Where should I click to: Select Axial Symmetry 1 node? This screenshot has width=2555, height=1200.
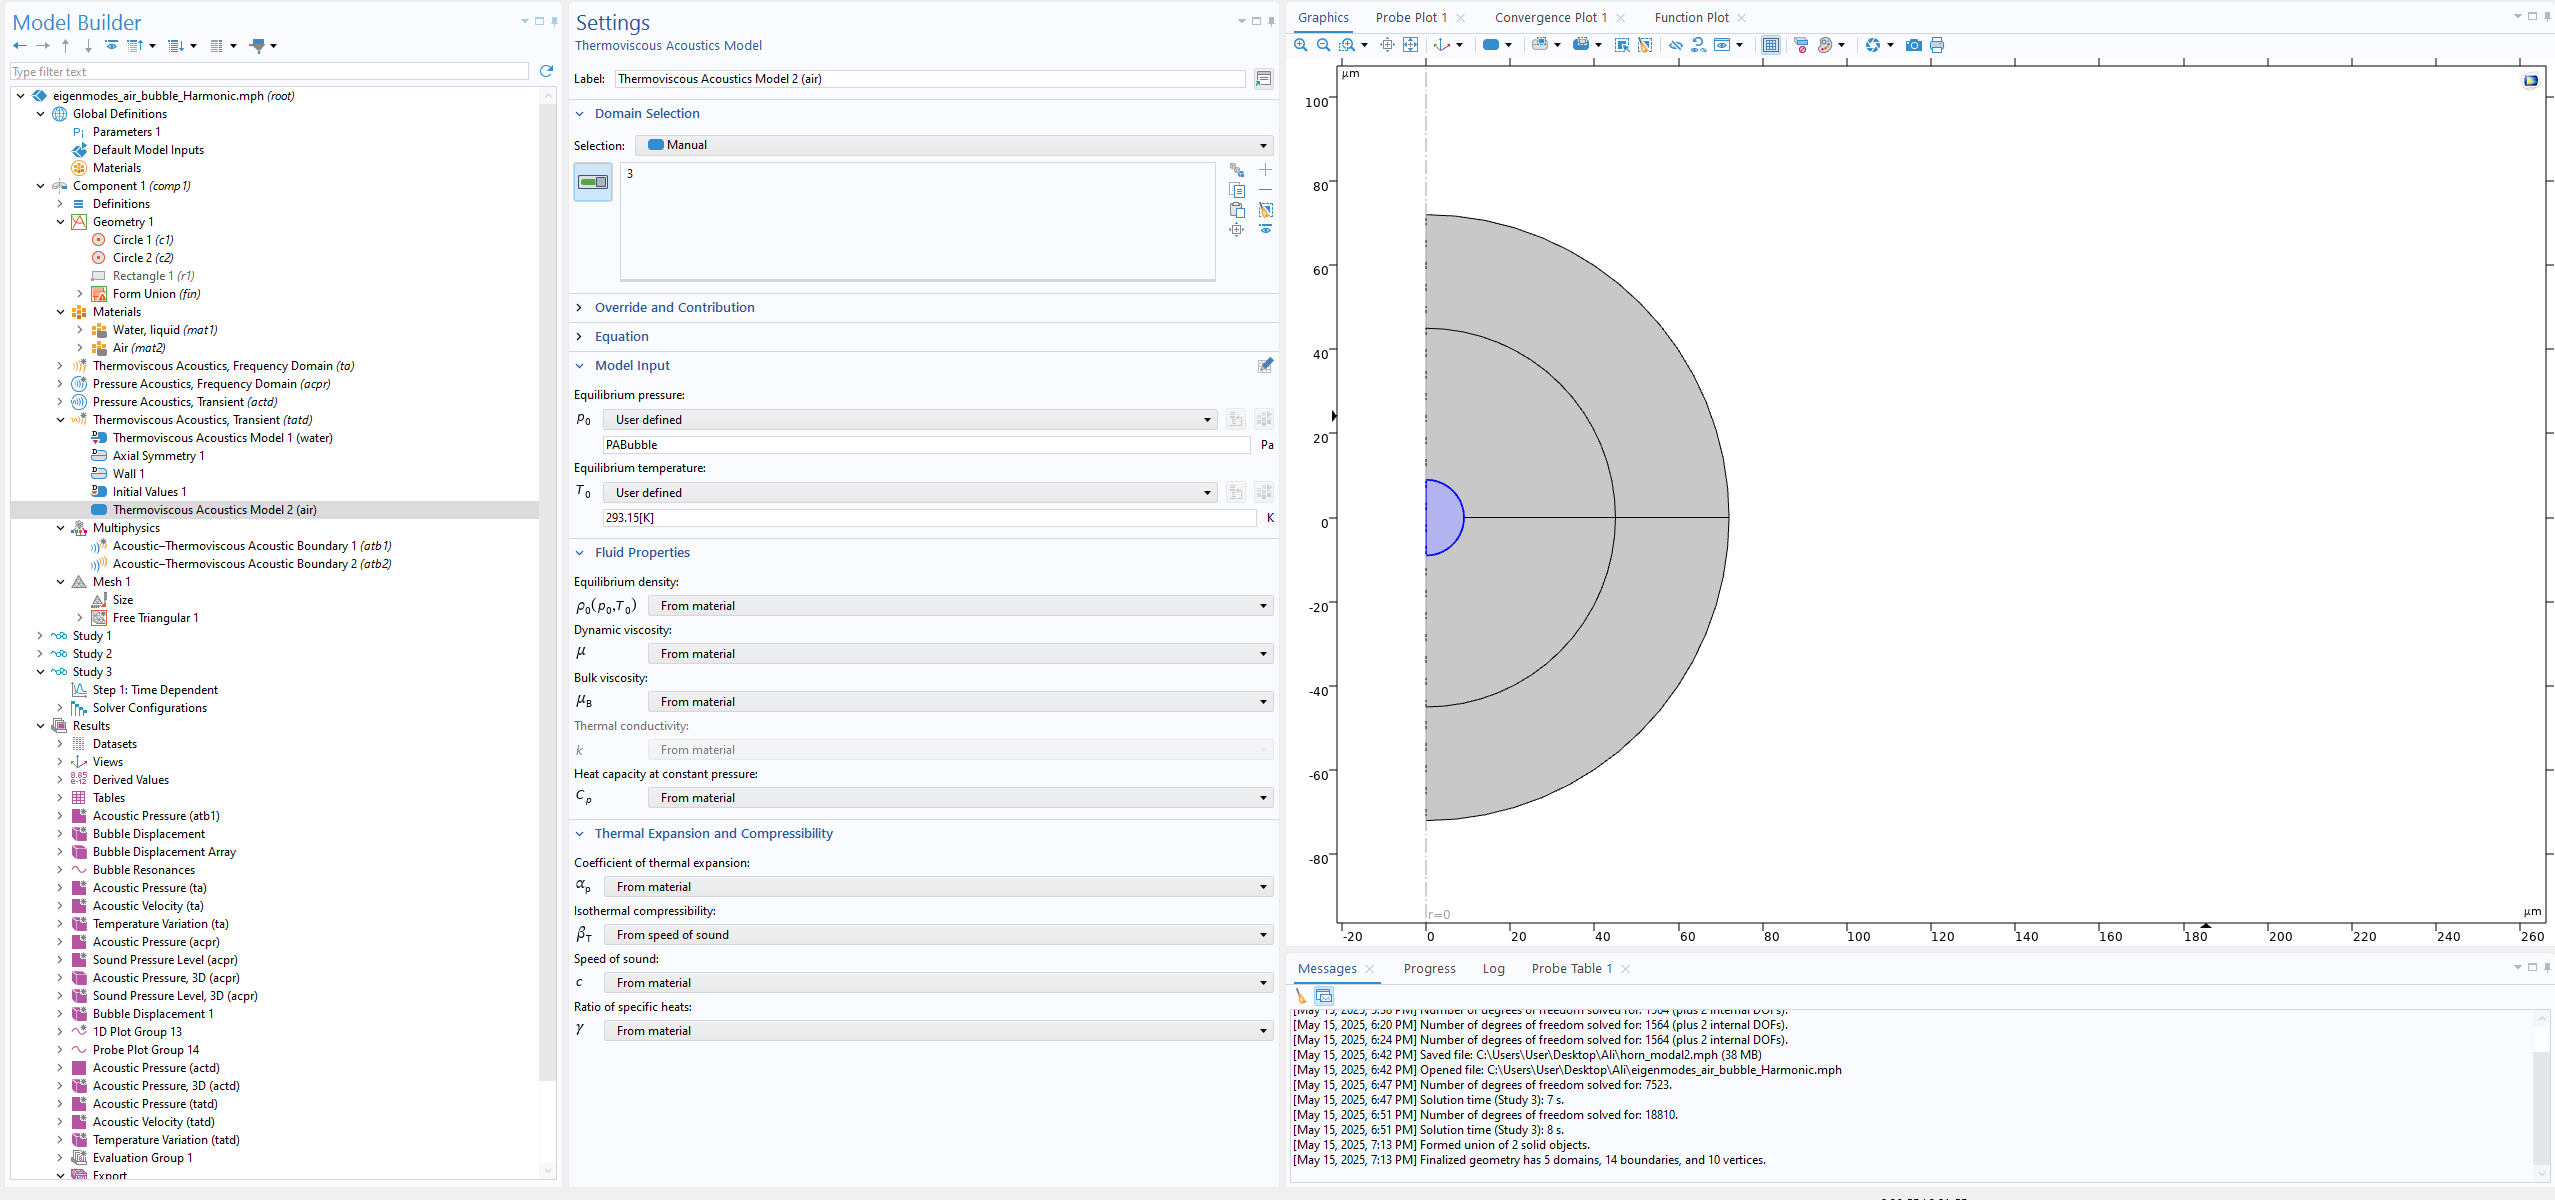click(158, 456)
